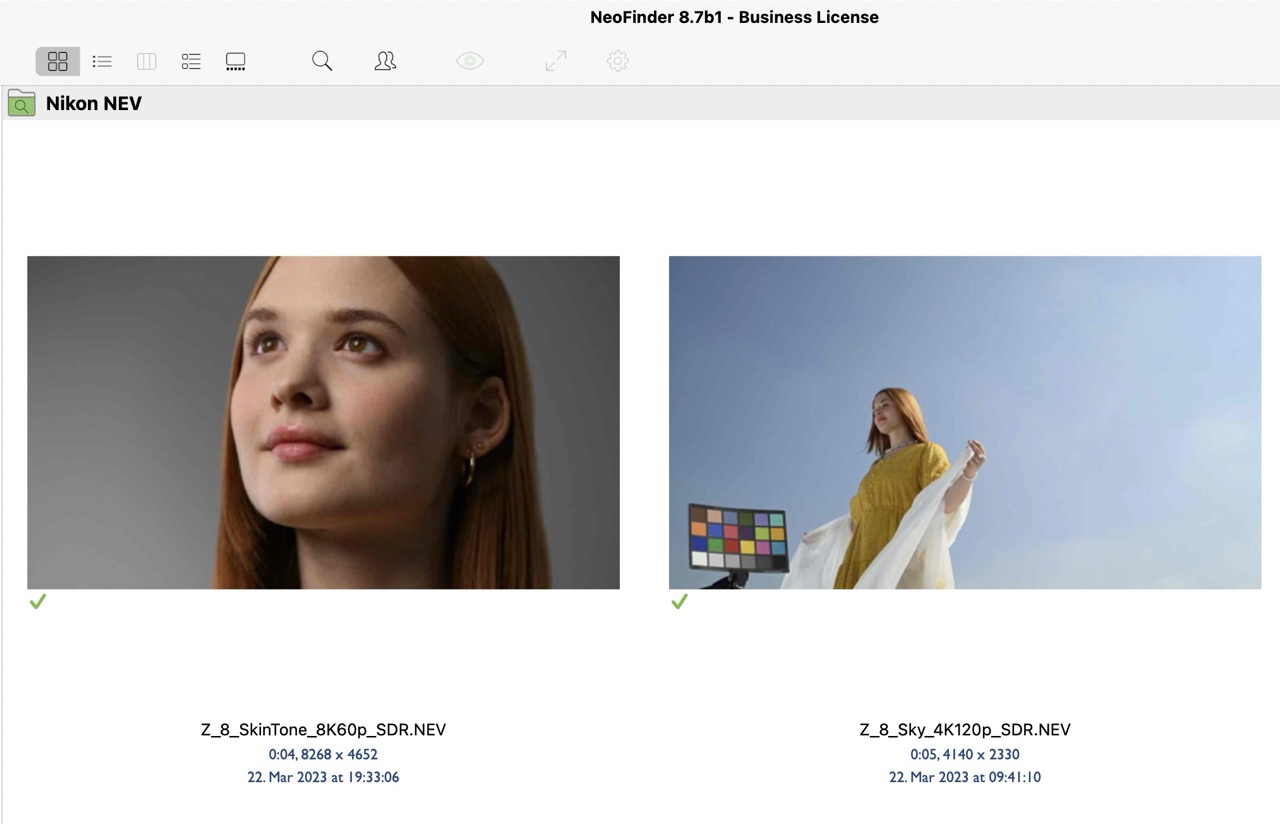
Task: Select the details list view icon
Action: click(191, 62)
